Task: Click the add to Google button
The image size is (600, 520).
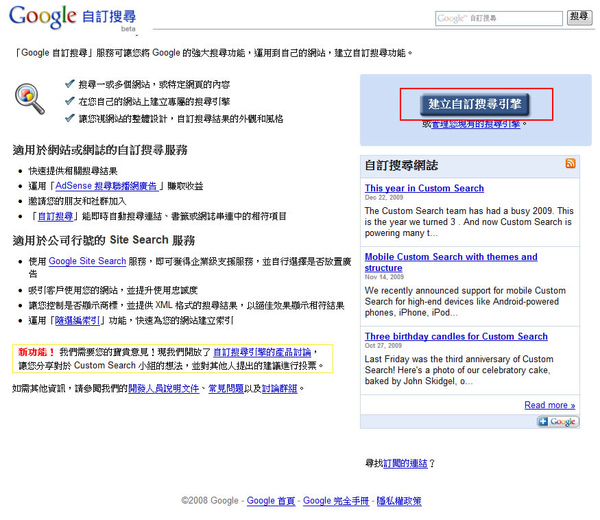Action: pyautogui.click(x=558, y=421)
